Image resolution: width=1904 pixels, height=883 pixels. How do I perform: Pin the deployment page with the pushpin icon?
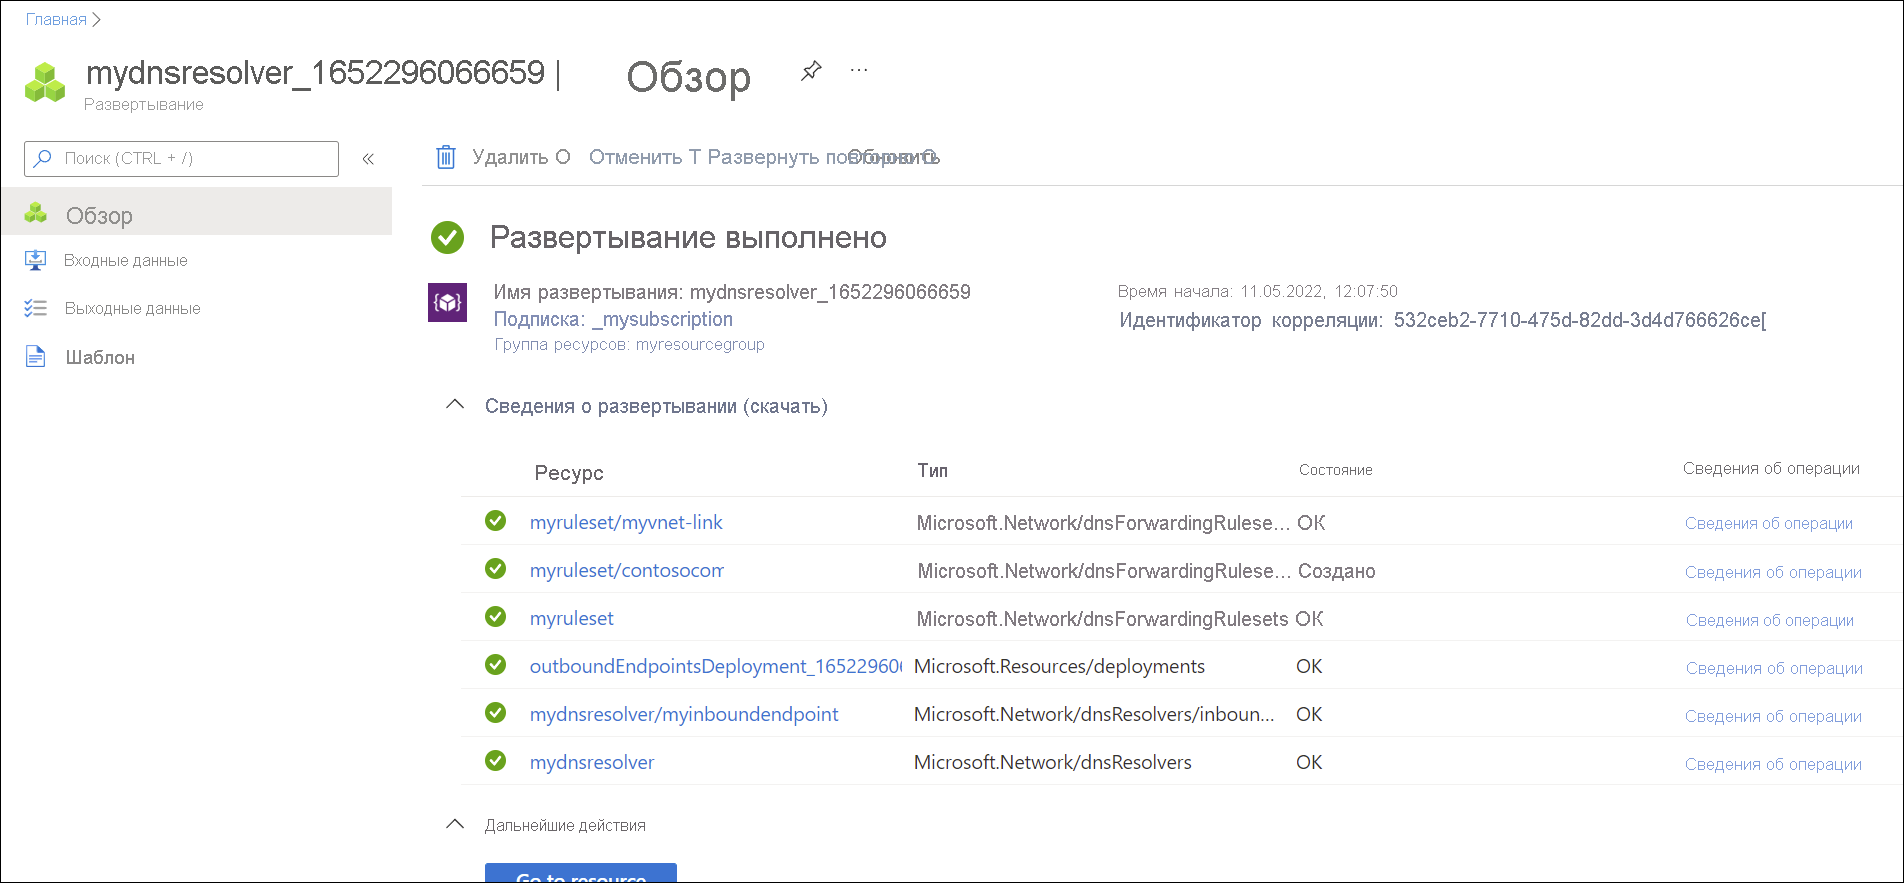click(811, 71)
